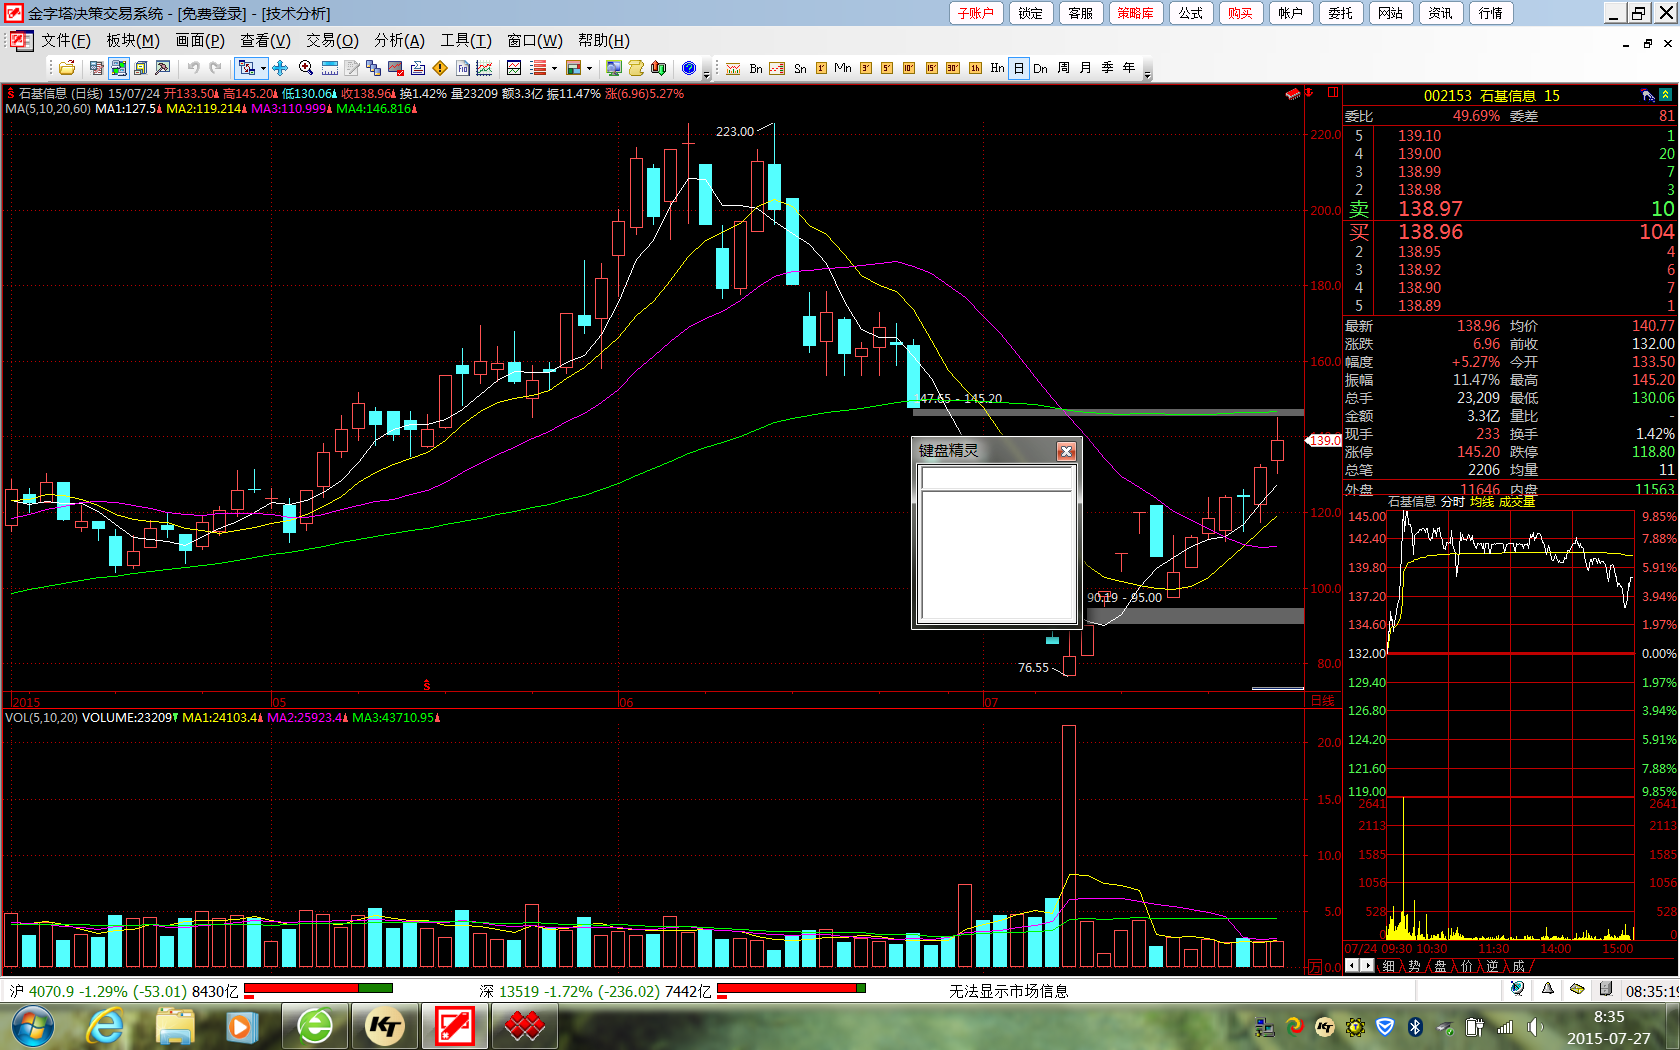Click the ruler measurement toolbar icon
Image resolution: width=1680 pixels, height=1050 pixels.
pos(330,68)
